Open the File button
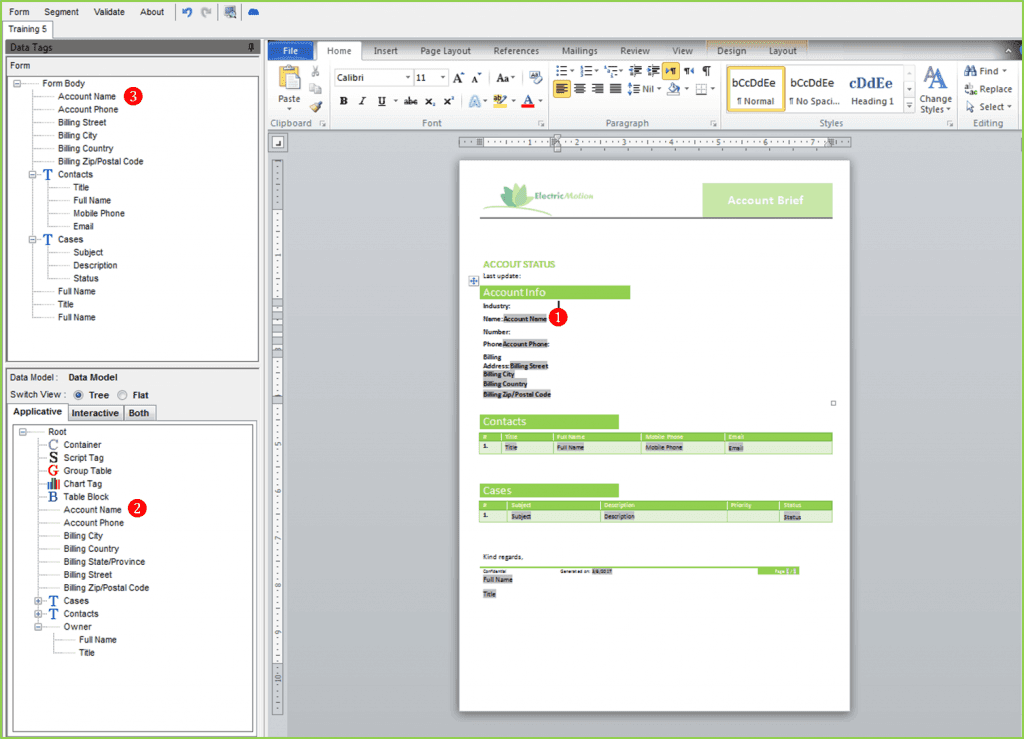The height and width of the screenshot is (739, 1024). coord(291,51)
